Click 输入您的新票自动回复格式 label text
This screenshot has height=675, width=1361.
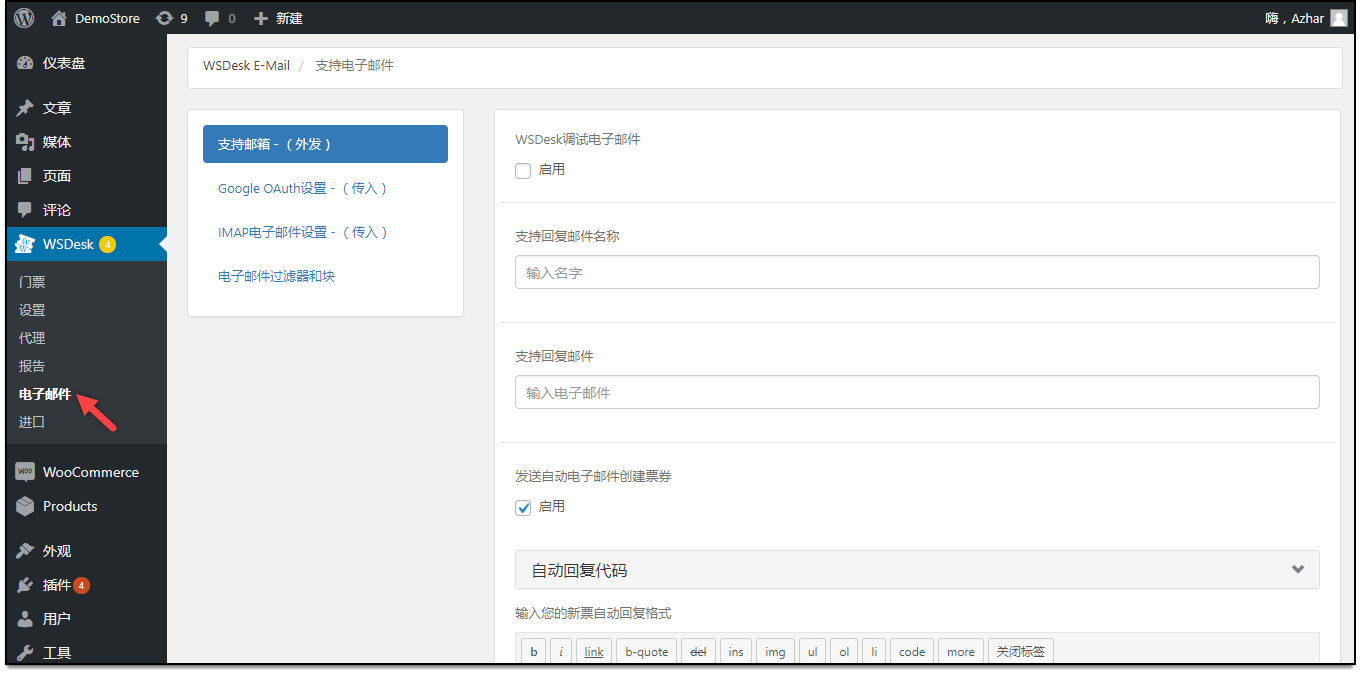[x=594, y=613]
